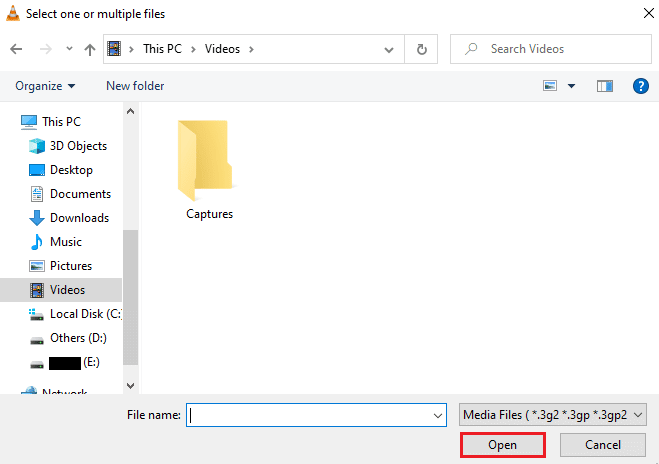Select 'This PC' in the address breadcrumb
This screenshot has height=464, width=659.
162,49
